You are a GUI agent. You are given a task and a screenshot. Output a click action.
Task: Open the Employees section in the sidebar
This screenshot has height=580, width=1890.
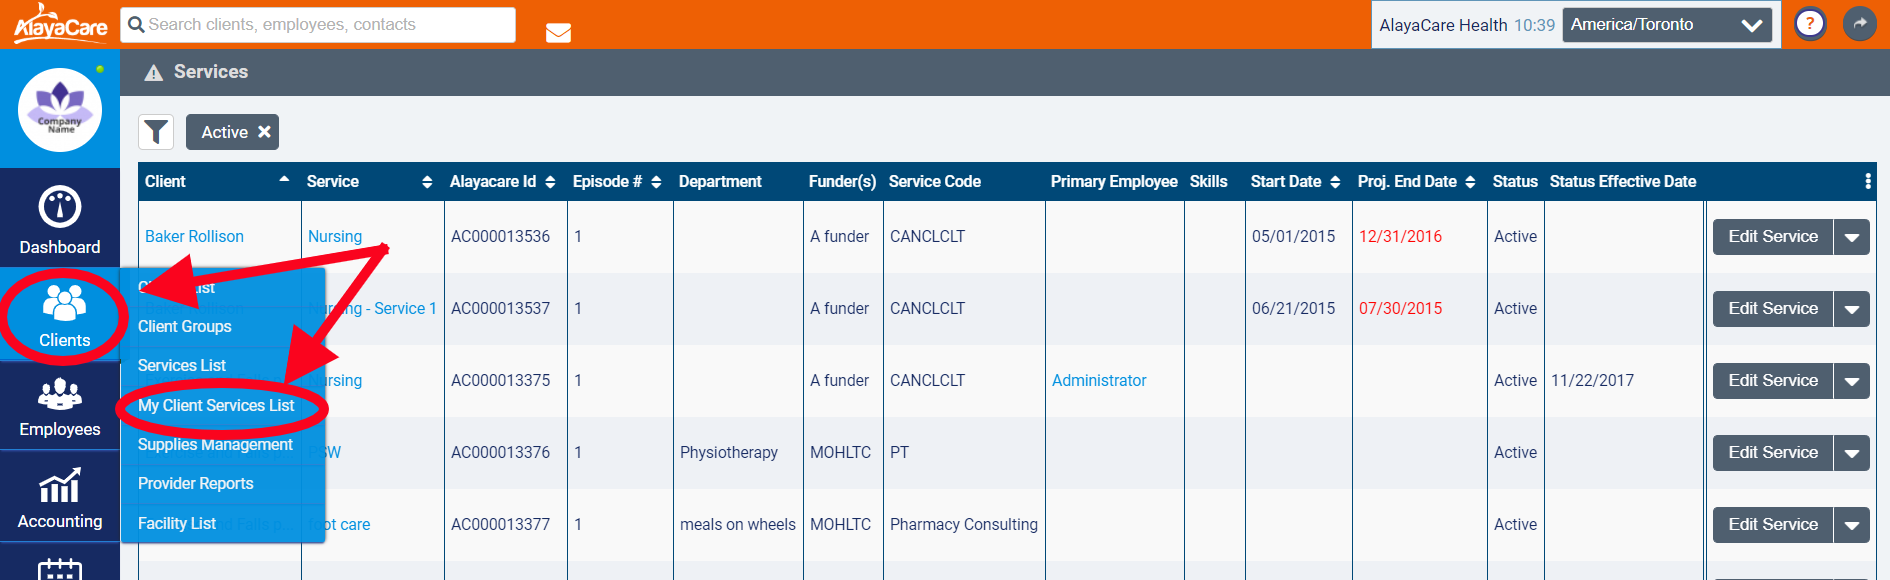(60, 408)
